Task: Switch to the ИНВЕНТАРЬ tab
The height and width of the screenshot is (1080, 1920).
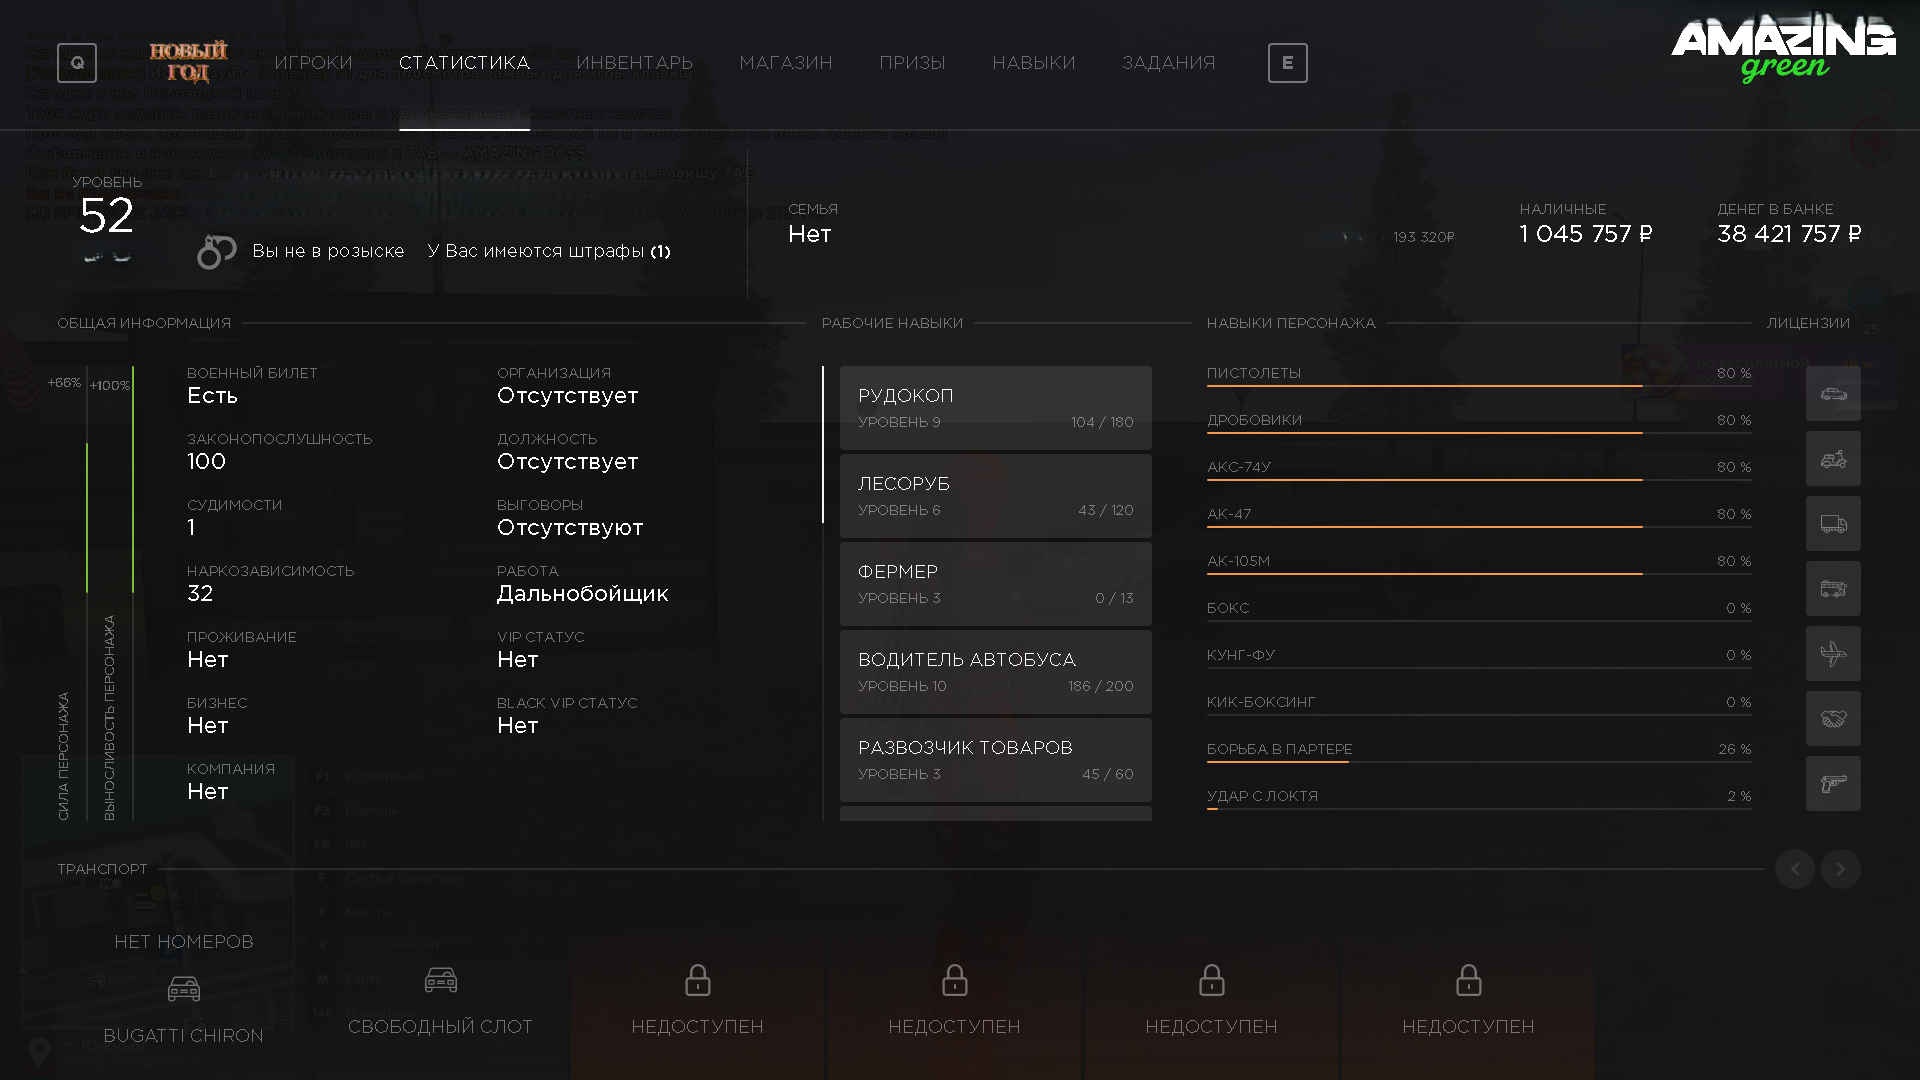Action: (634, 63)
